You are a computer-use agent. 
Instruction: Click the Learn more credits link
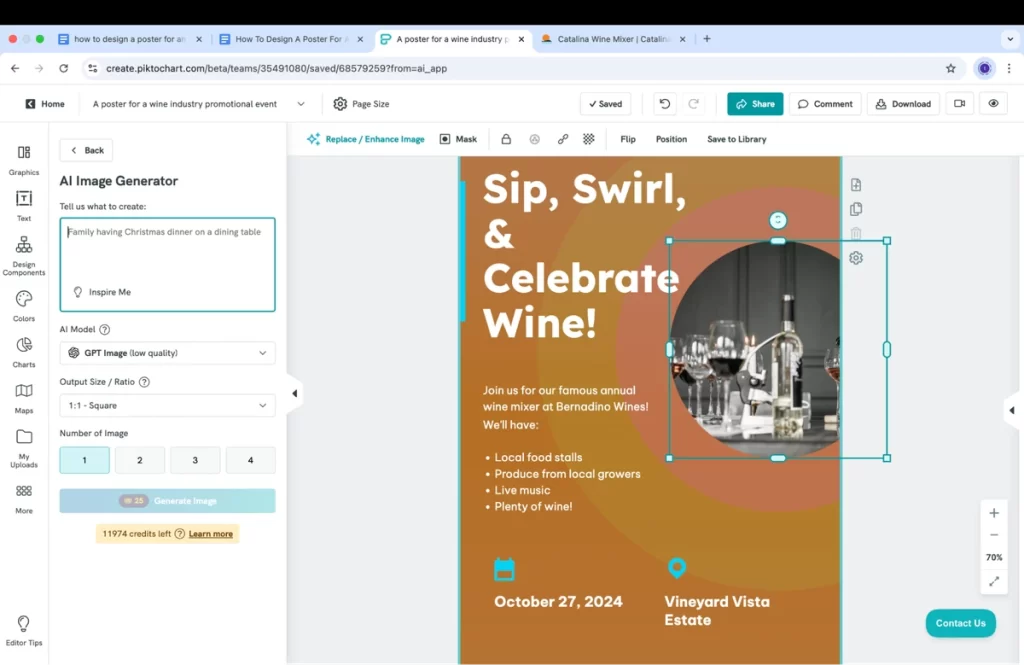point(210,533)
